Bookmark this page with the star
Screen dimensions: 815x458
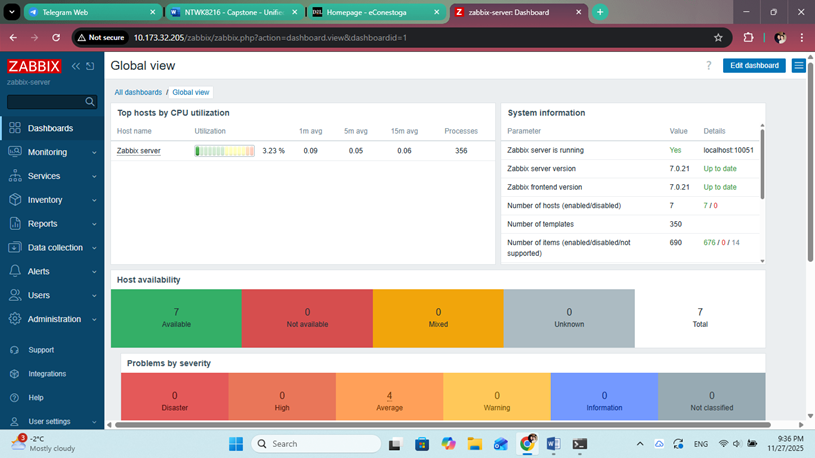coord(718,37)
